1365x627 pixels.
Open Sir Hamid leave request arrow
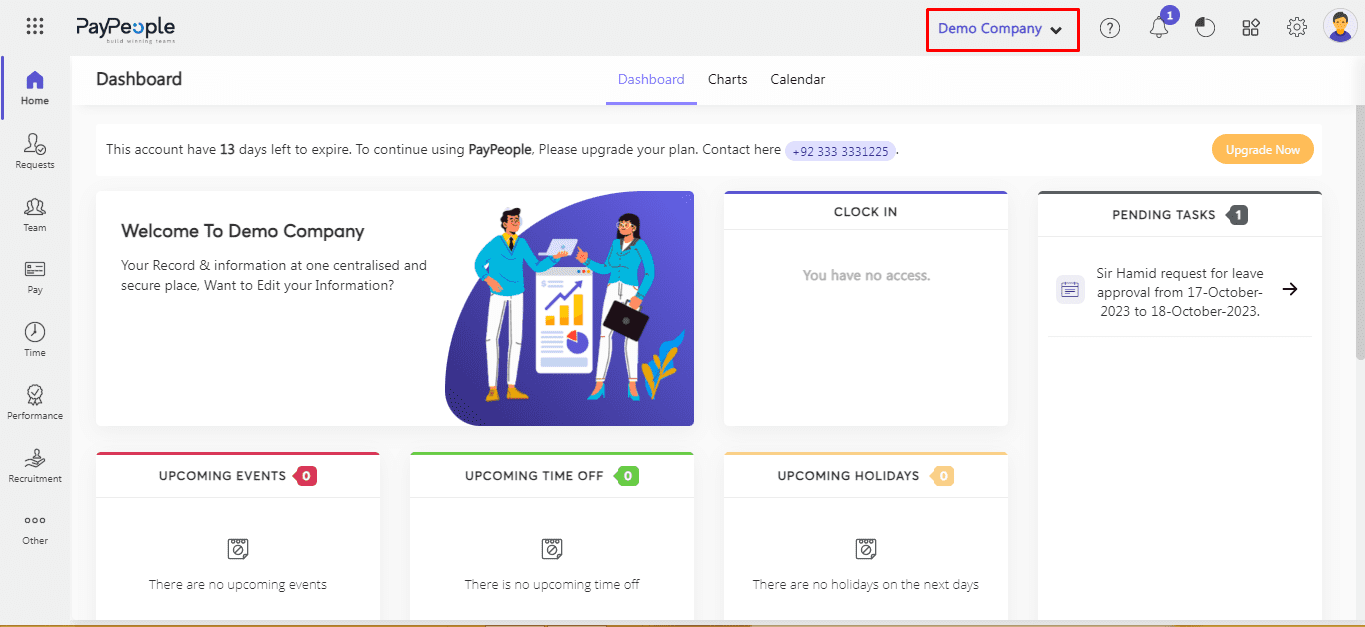click(1290, 289)
